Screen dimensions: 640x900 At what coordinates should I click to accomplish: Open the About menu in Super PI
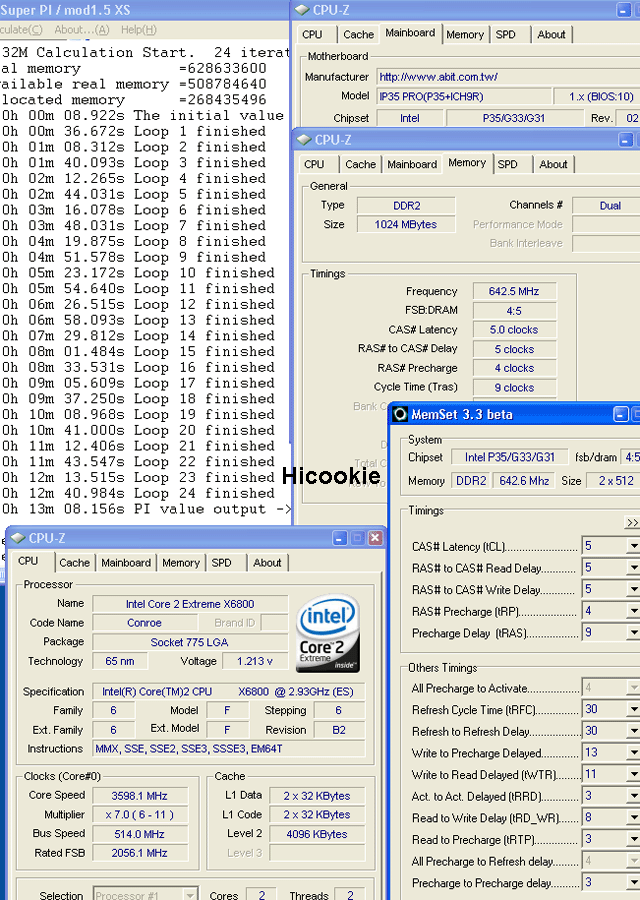(x=82, y=29)
